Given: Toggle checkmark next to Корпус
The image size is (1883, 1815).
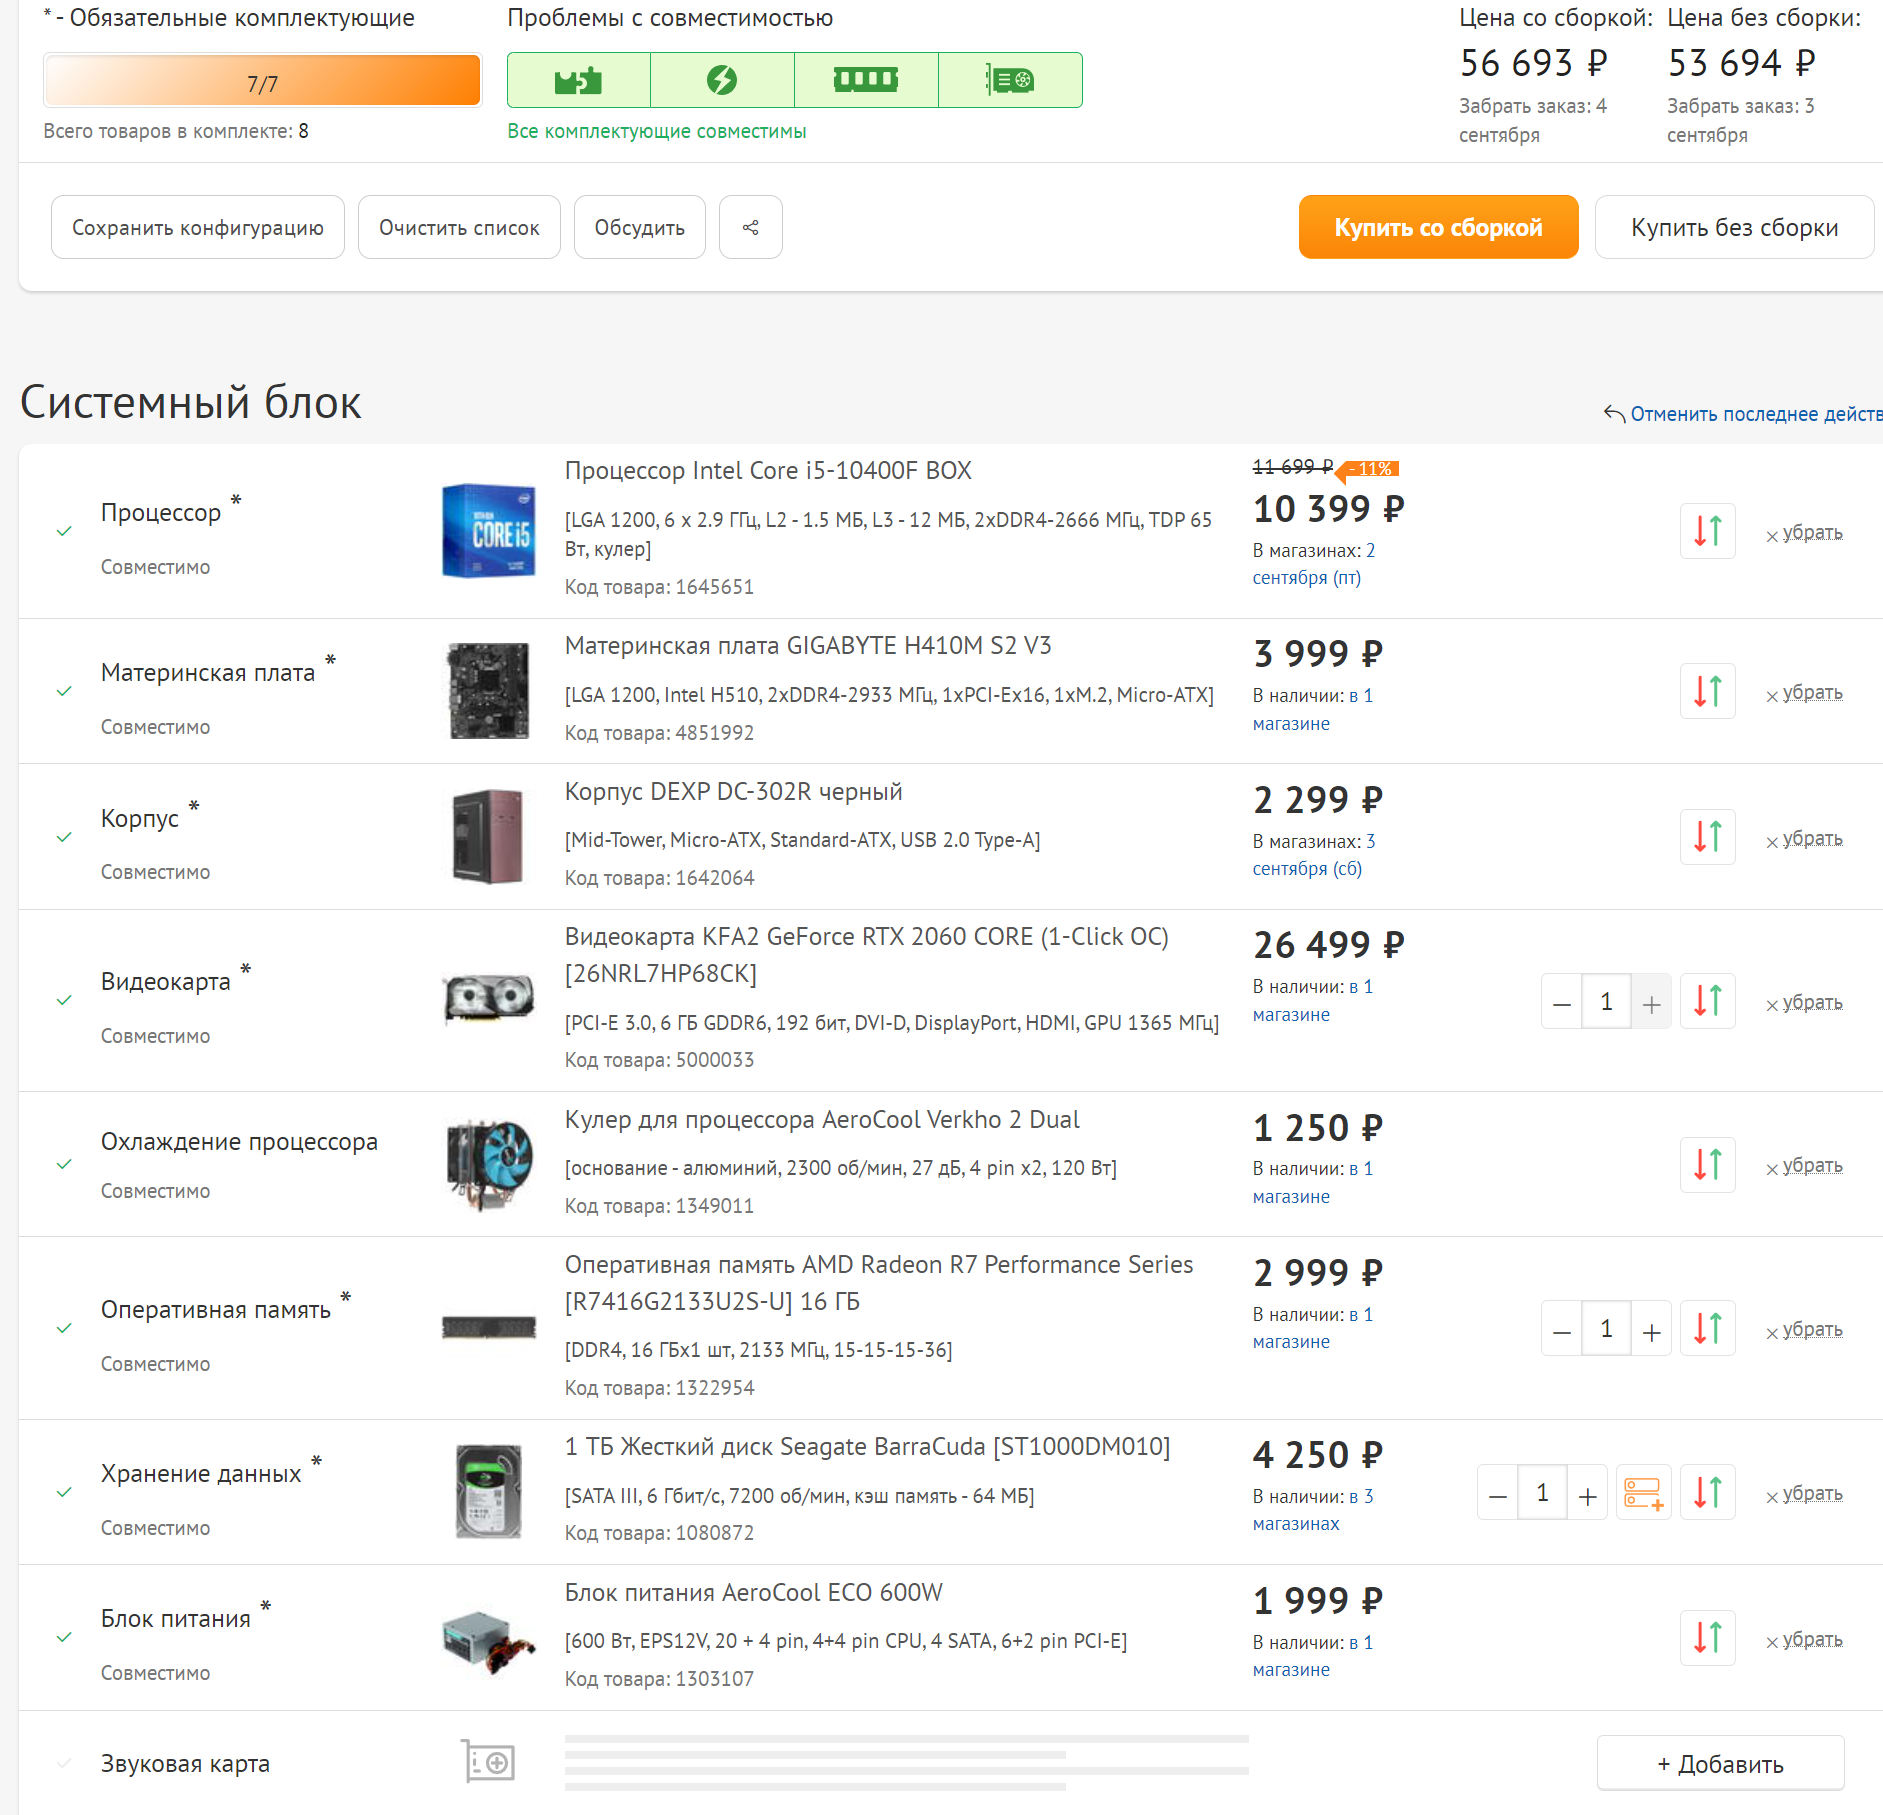Looking at the screenshot, I should pos(64,837).
